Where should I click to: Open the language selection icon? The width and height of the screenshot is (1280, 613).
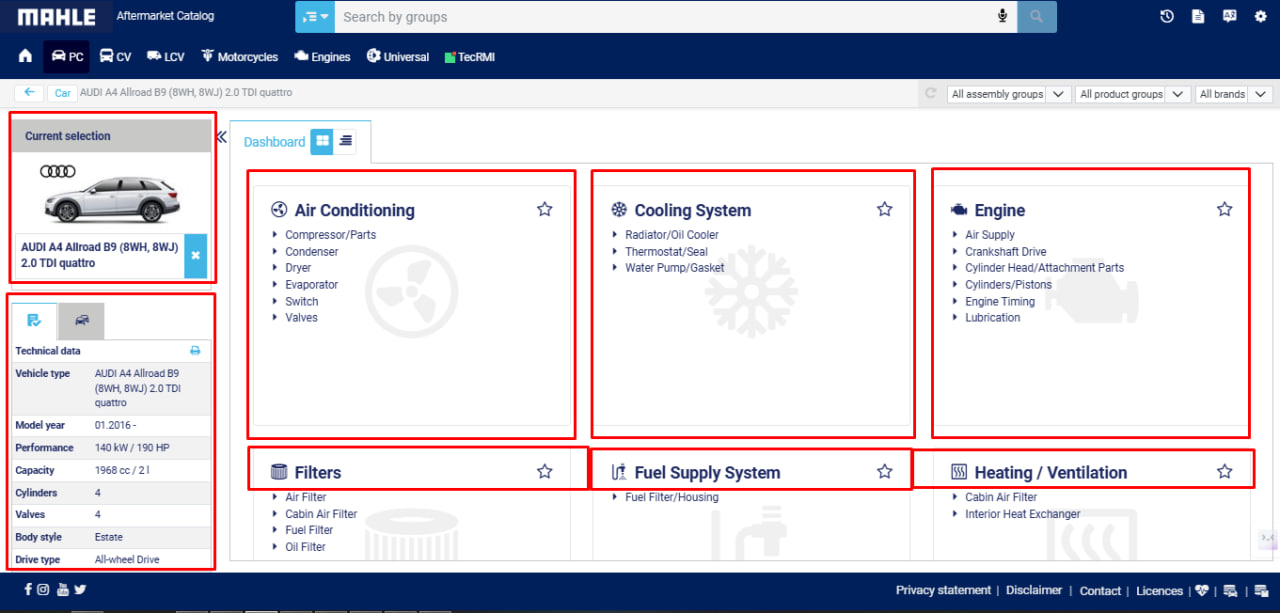click(x=1229, y=17)
